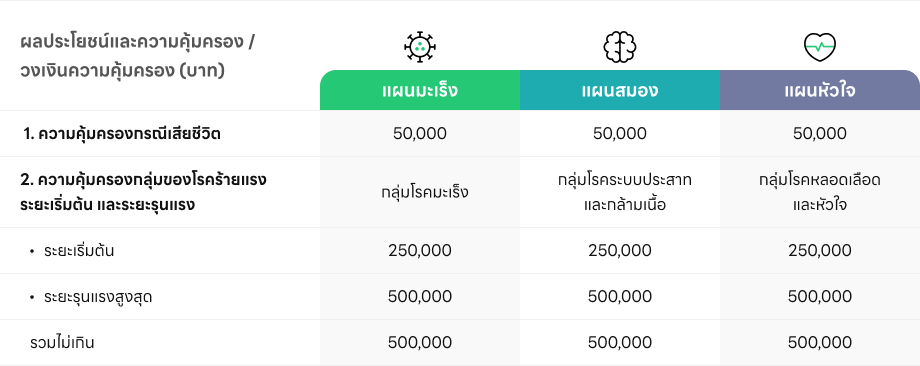Click the รวมไม่เกิน row label

62,343
